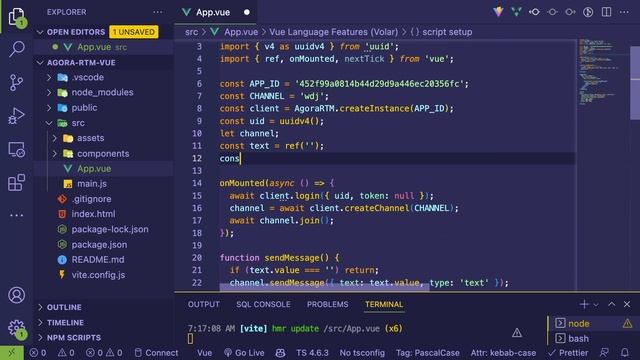Add a new terminal with plus icon

coord(584,304)
